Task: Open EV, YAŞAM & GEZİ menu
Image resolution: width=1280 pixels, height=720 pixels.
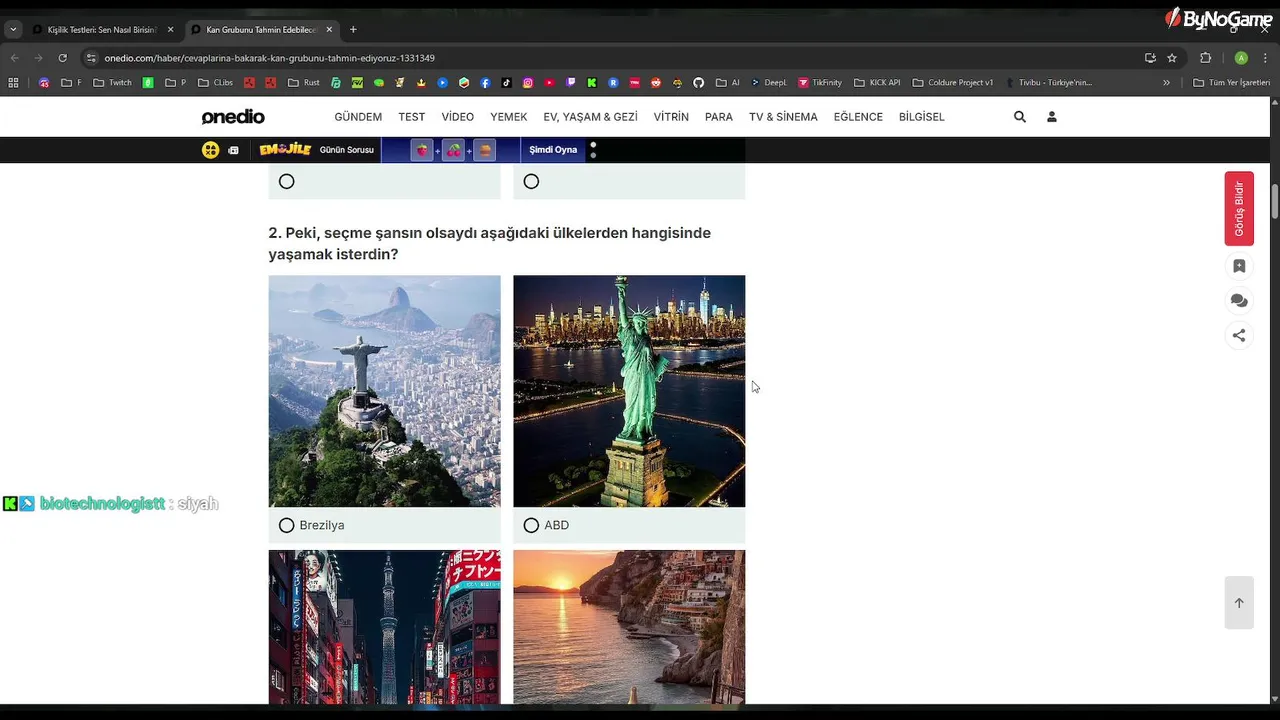Action: (x=591, y=117)
